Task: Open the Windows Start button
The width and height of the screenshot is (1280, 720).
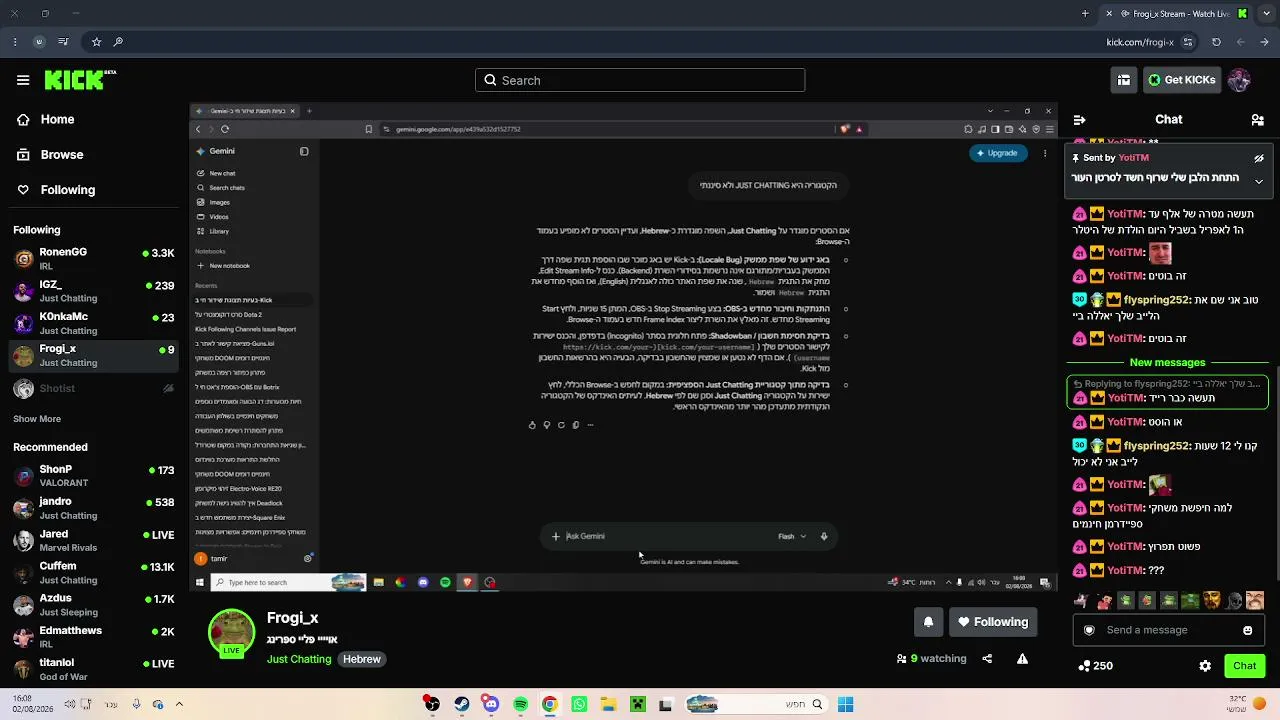Action: 845,705
